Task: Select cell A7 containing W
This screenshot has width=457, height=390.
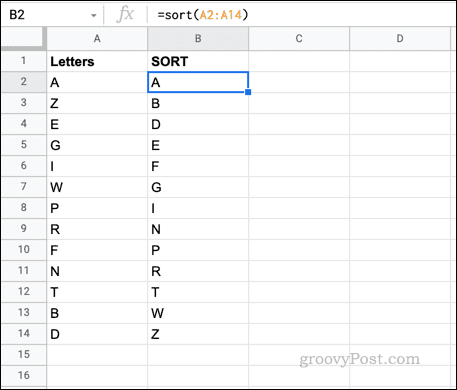Action: tap(97, 187)
